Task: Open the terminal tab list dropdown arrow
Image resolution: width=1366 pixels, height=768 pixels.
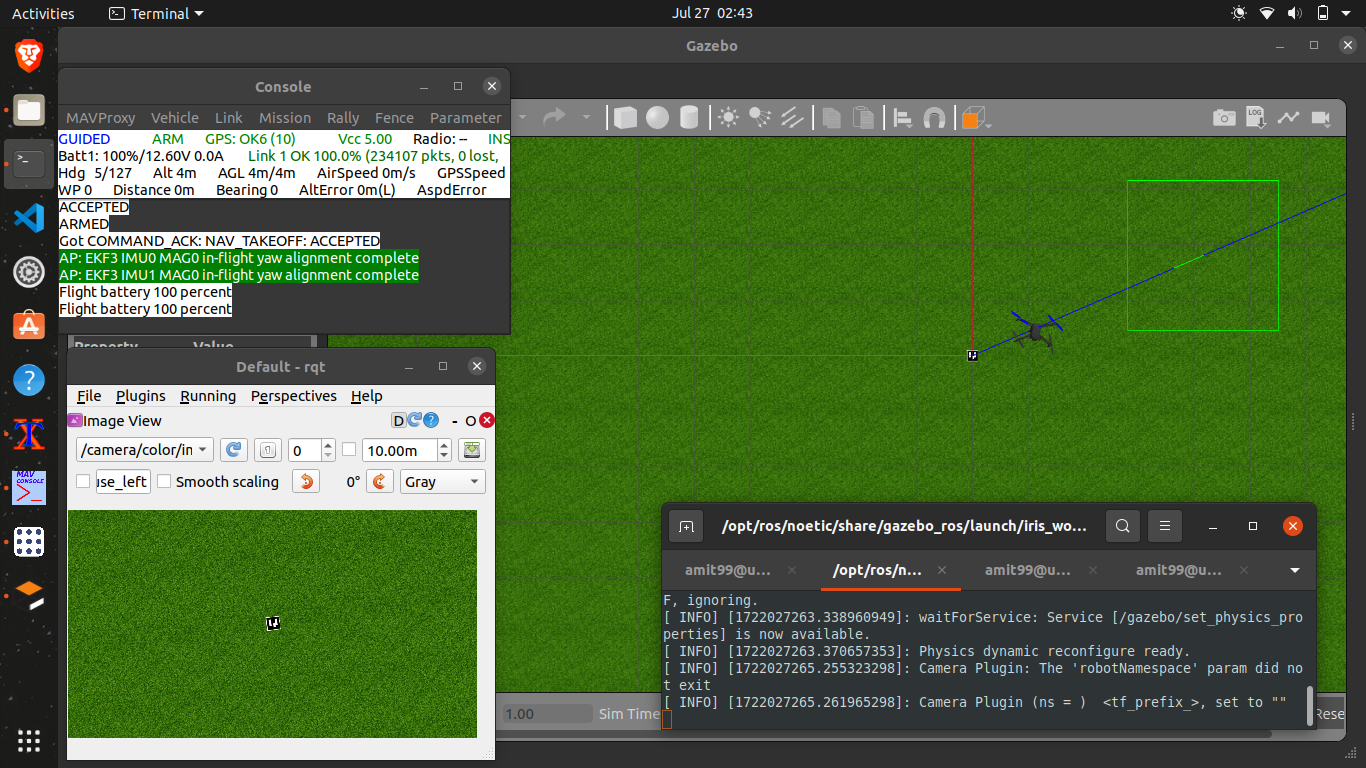Action: (1295, 571)
